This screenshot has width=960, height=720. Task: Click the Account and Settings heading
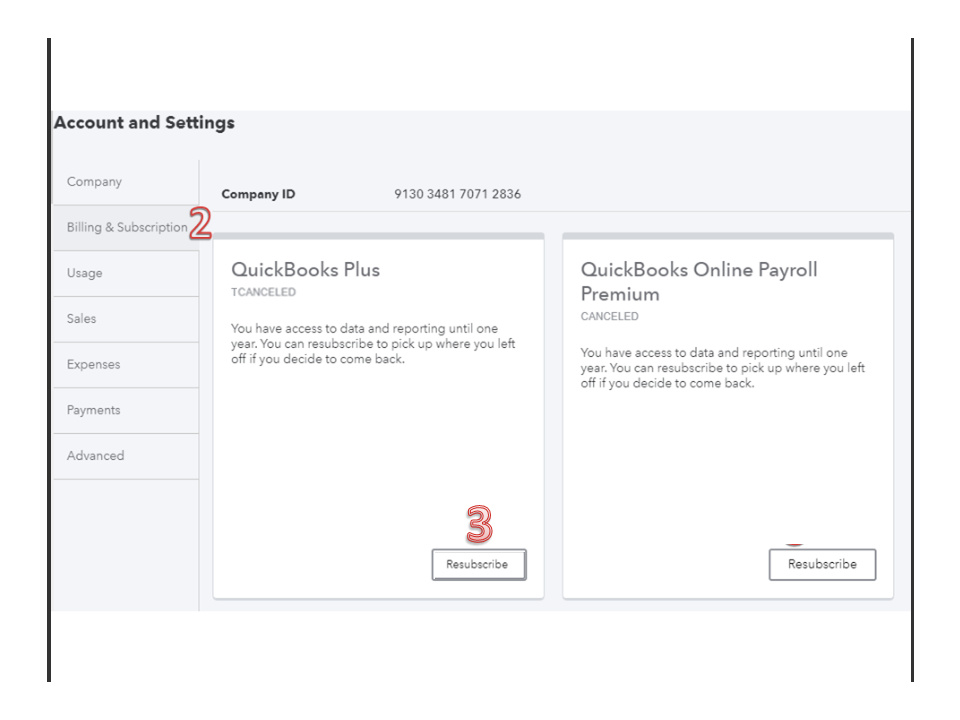(144, 123)
